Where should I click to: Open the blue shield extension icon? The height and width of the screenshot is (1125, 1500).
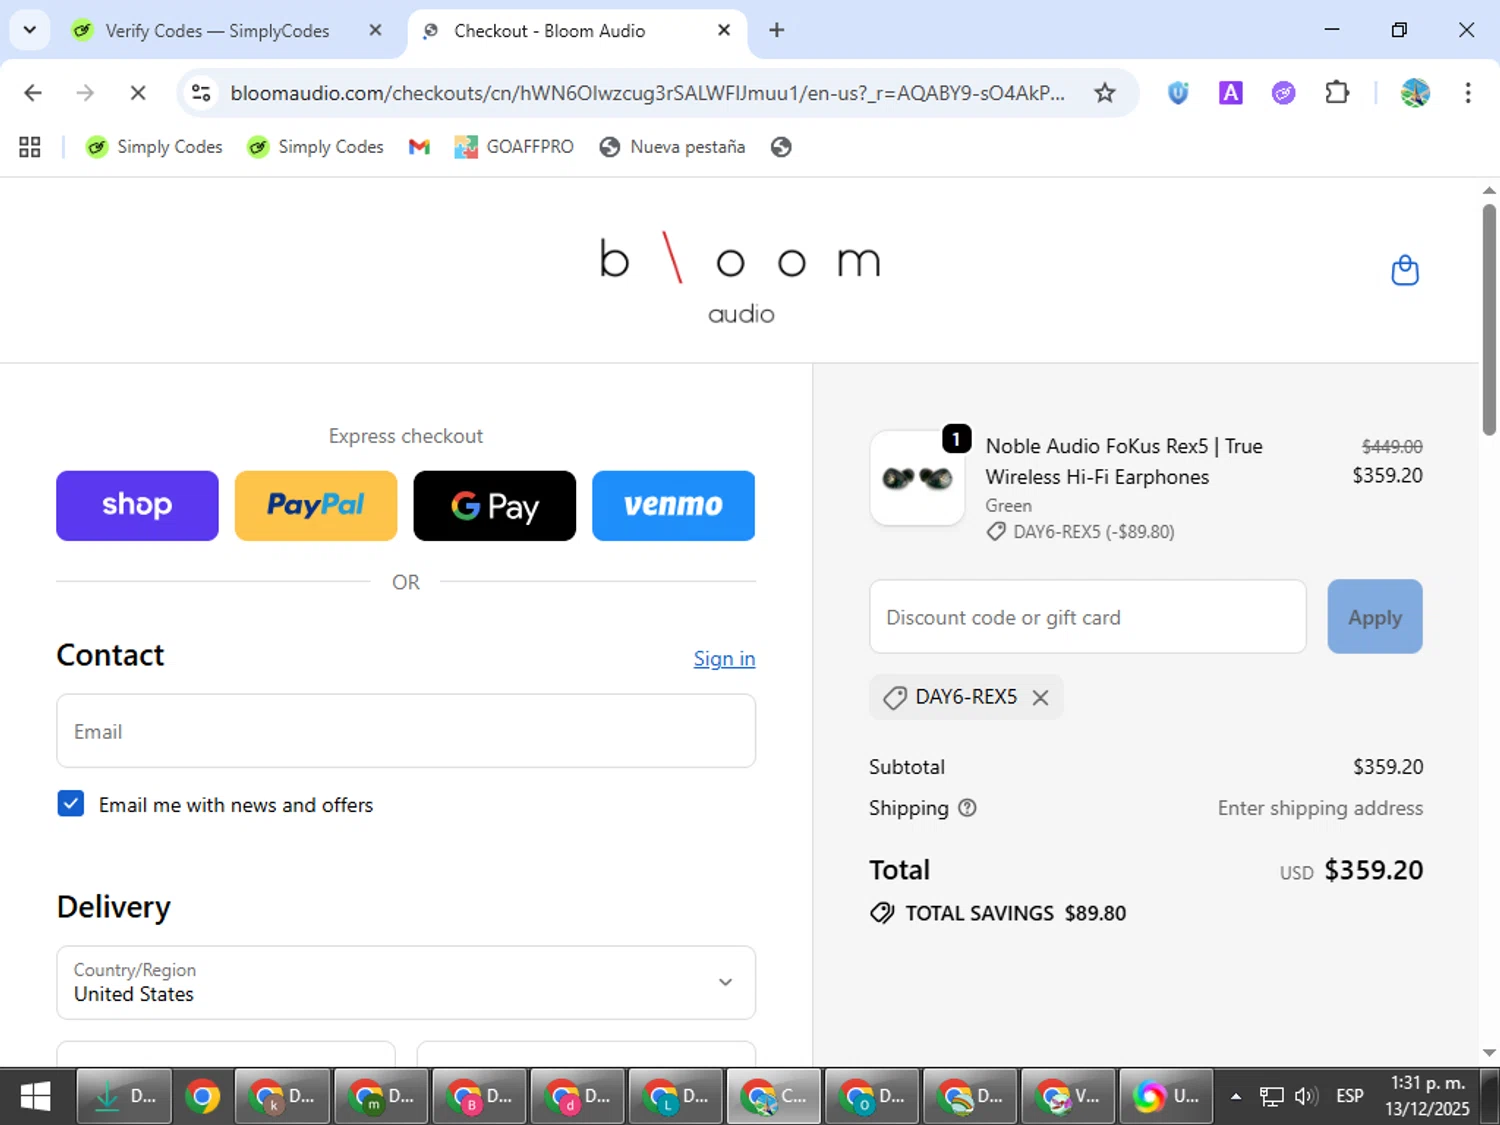click(1178, 93)
